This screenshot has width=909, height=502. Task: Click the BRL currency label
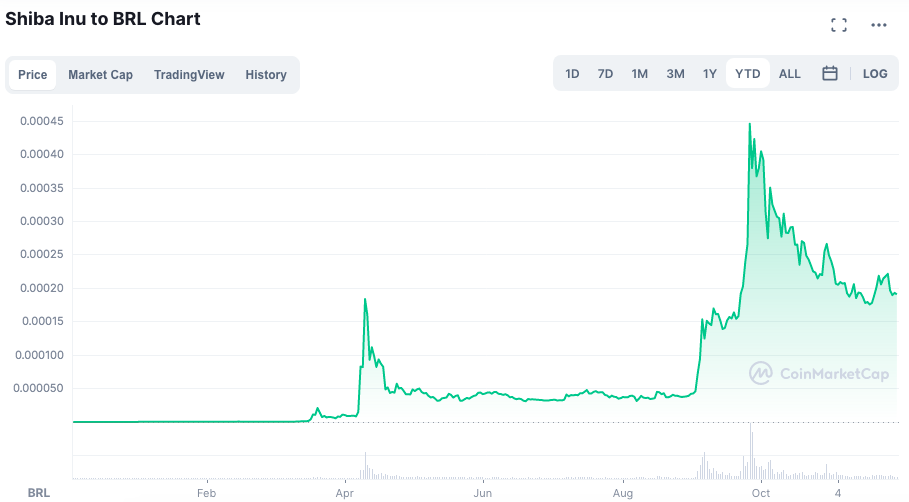(x=39, y=493)
